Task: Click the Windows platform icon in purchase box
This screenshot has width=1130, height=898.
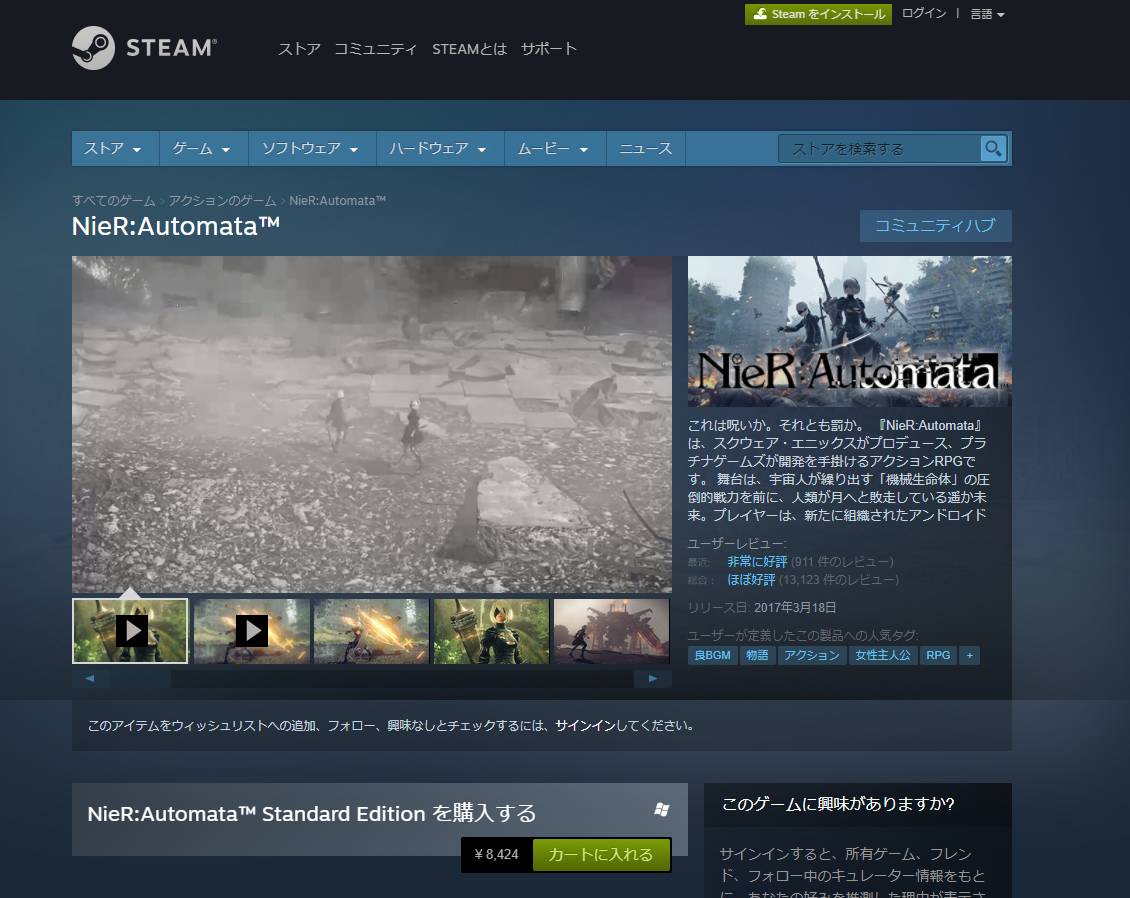Action: [x=662, y=809]
